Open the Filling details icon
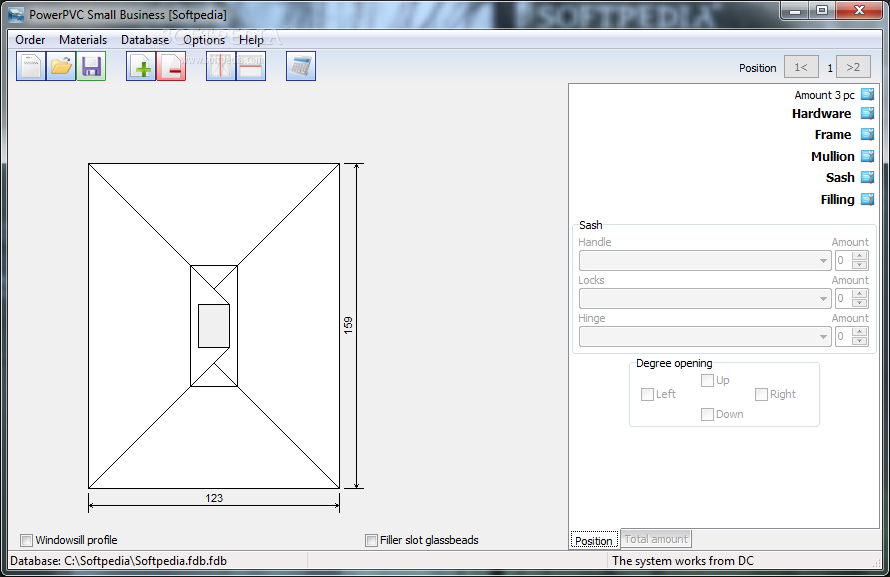Screen dimensions: 890x577 point(867,199)
